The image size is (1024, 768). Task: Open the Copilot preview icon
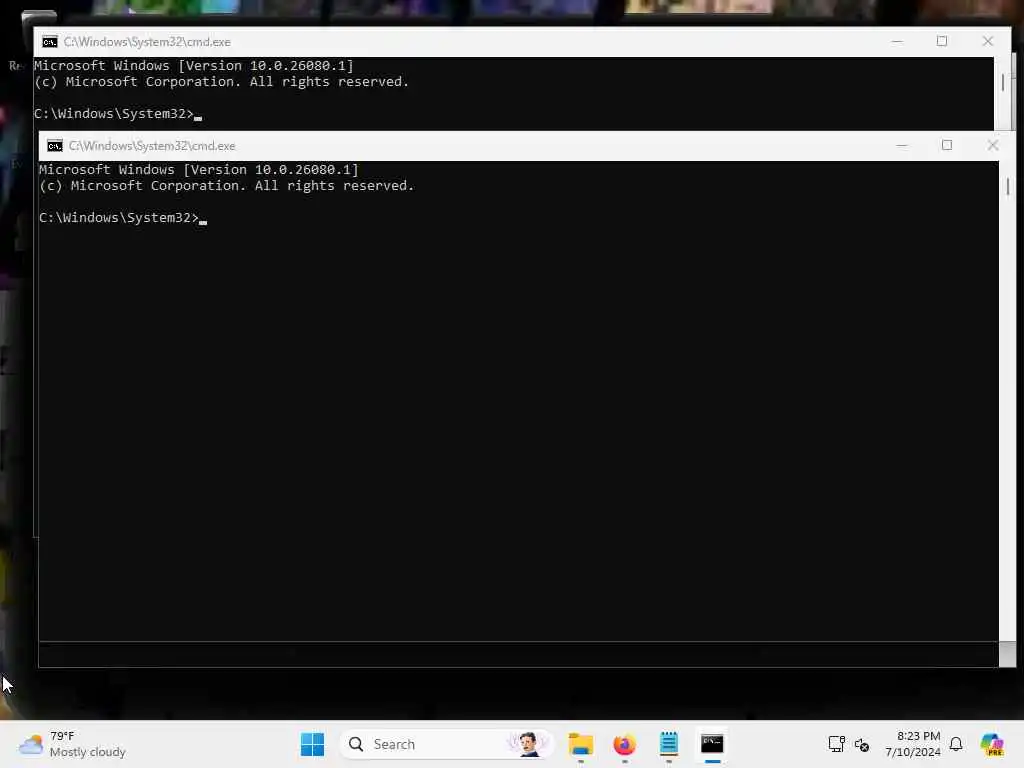click(991, 744)
